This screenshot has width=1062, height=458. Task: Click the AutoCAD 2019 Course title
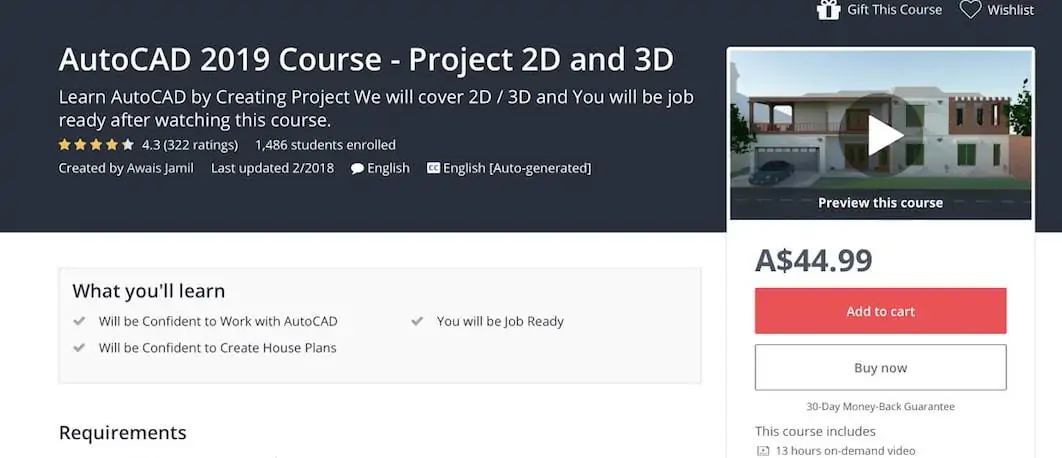(x=366, y=60)
